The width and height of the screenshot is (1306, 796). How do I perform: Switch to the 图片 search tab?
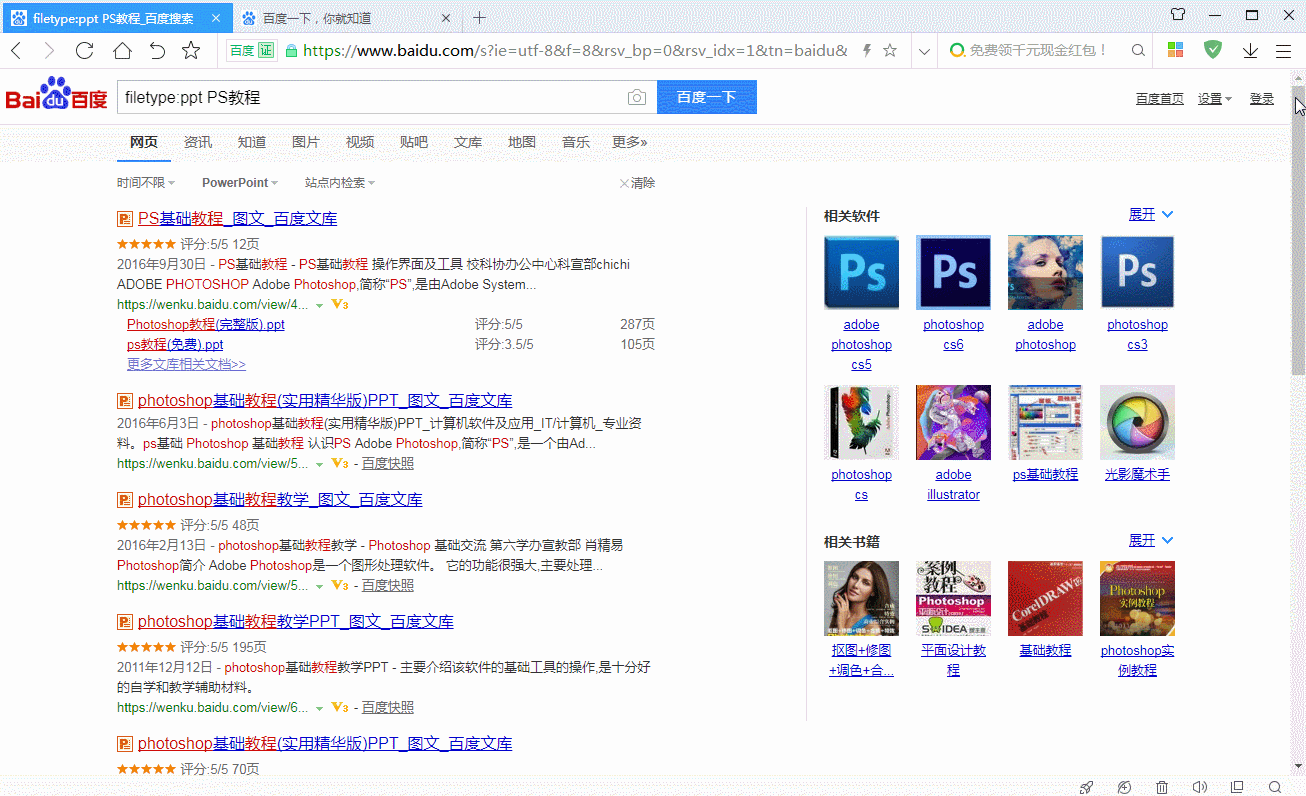[x=305, y=142]
